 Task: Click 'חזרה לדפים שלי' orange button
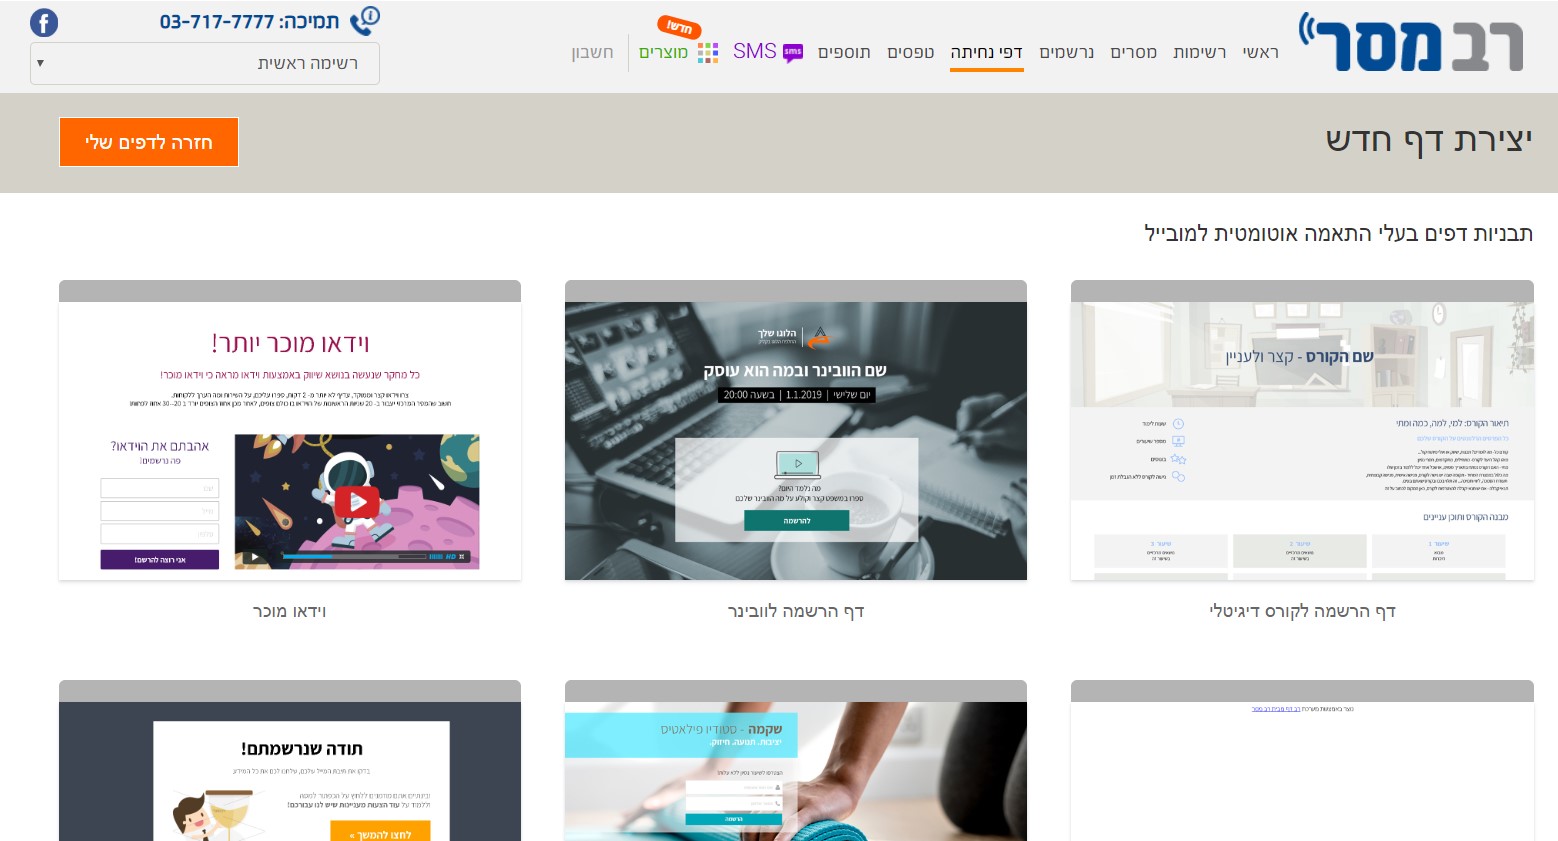149,142
